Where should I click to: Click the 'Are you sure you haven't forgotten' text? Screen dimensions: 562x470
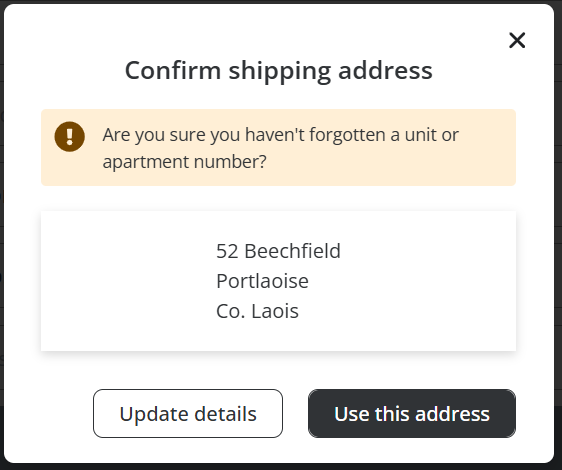pos(205,135)
